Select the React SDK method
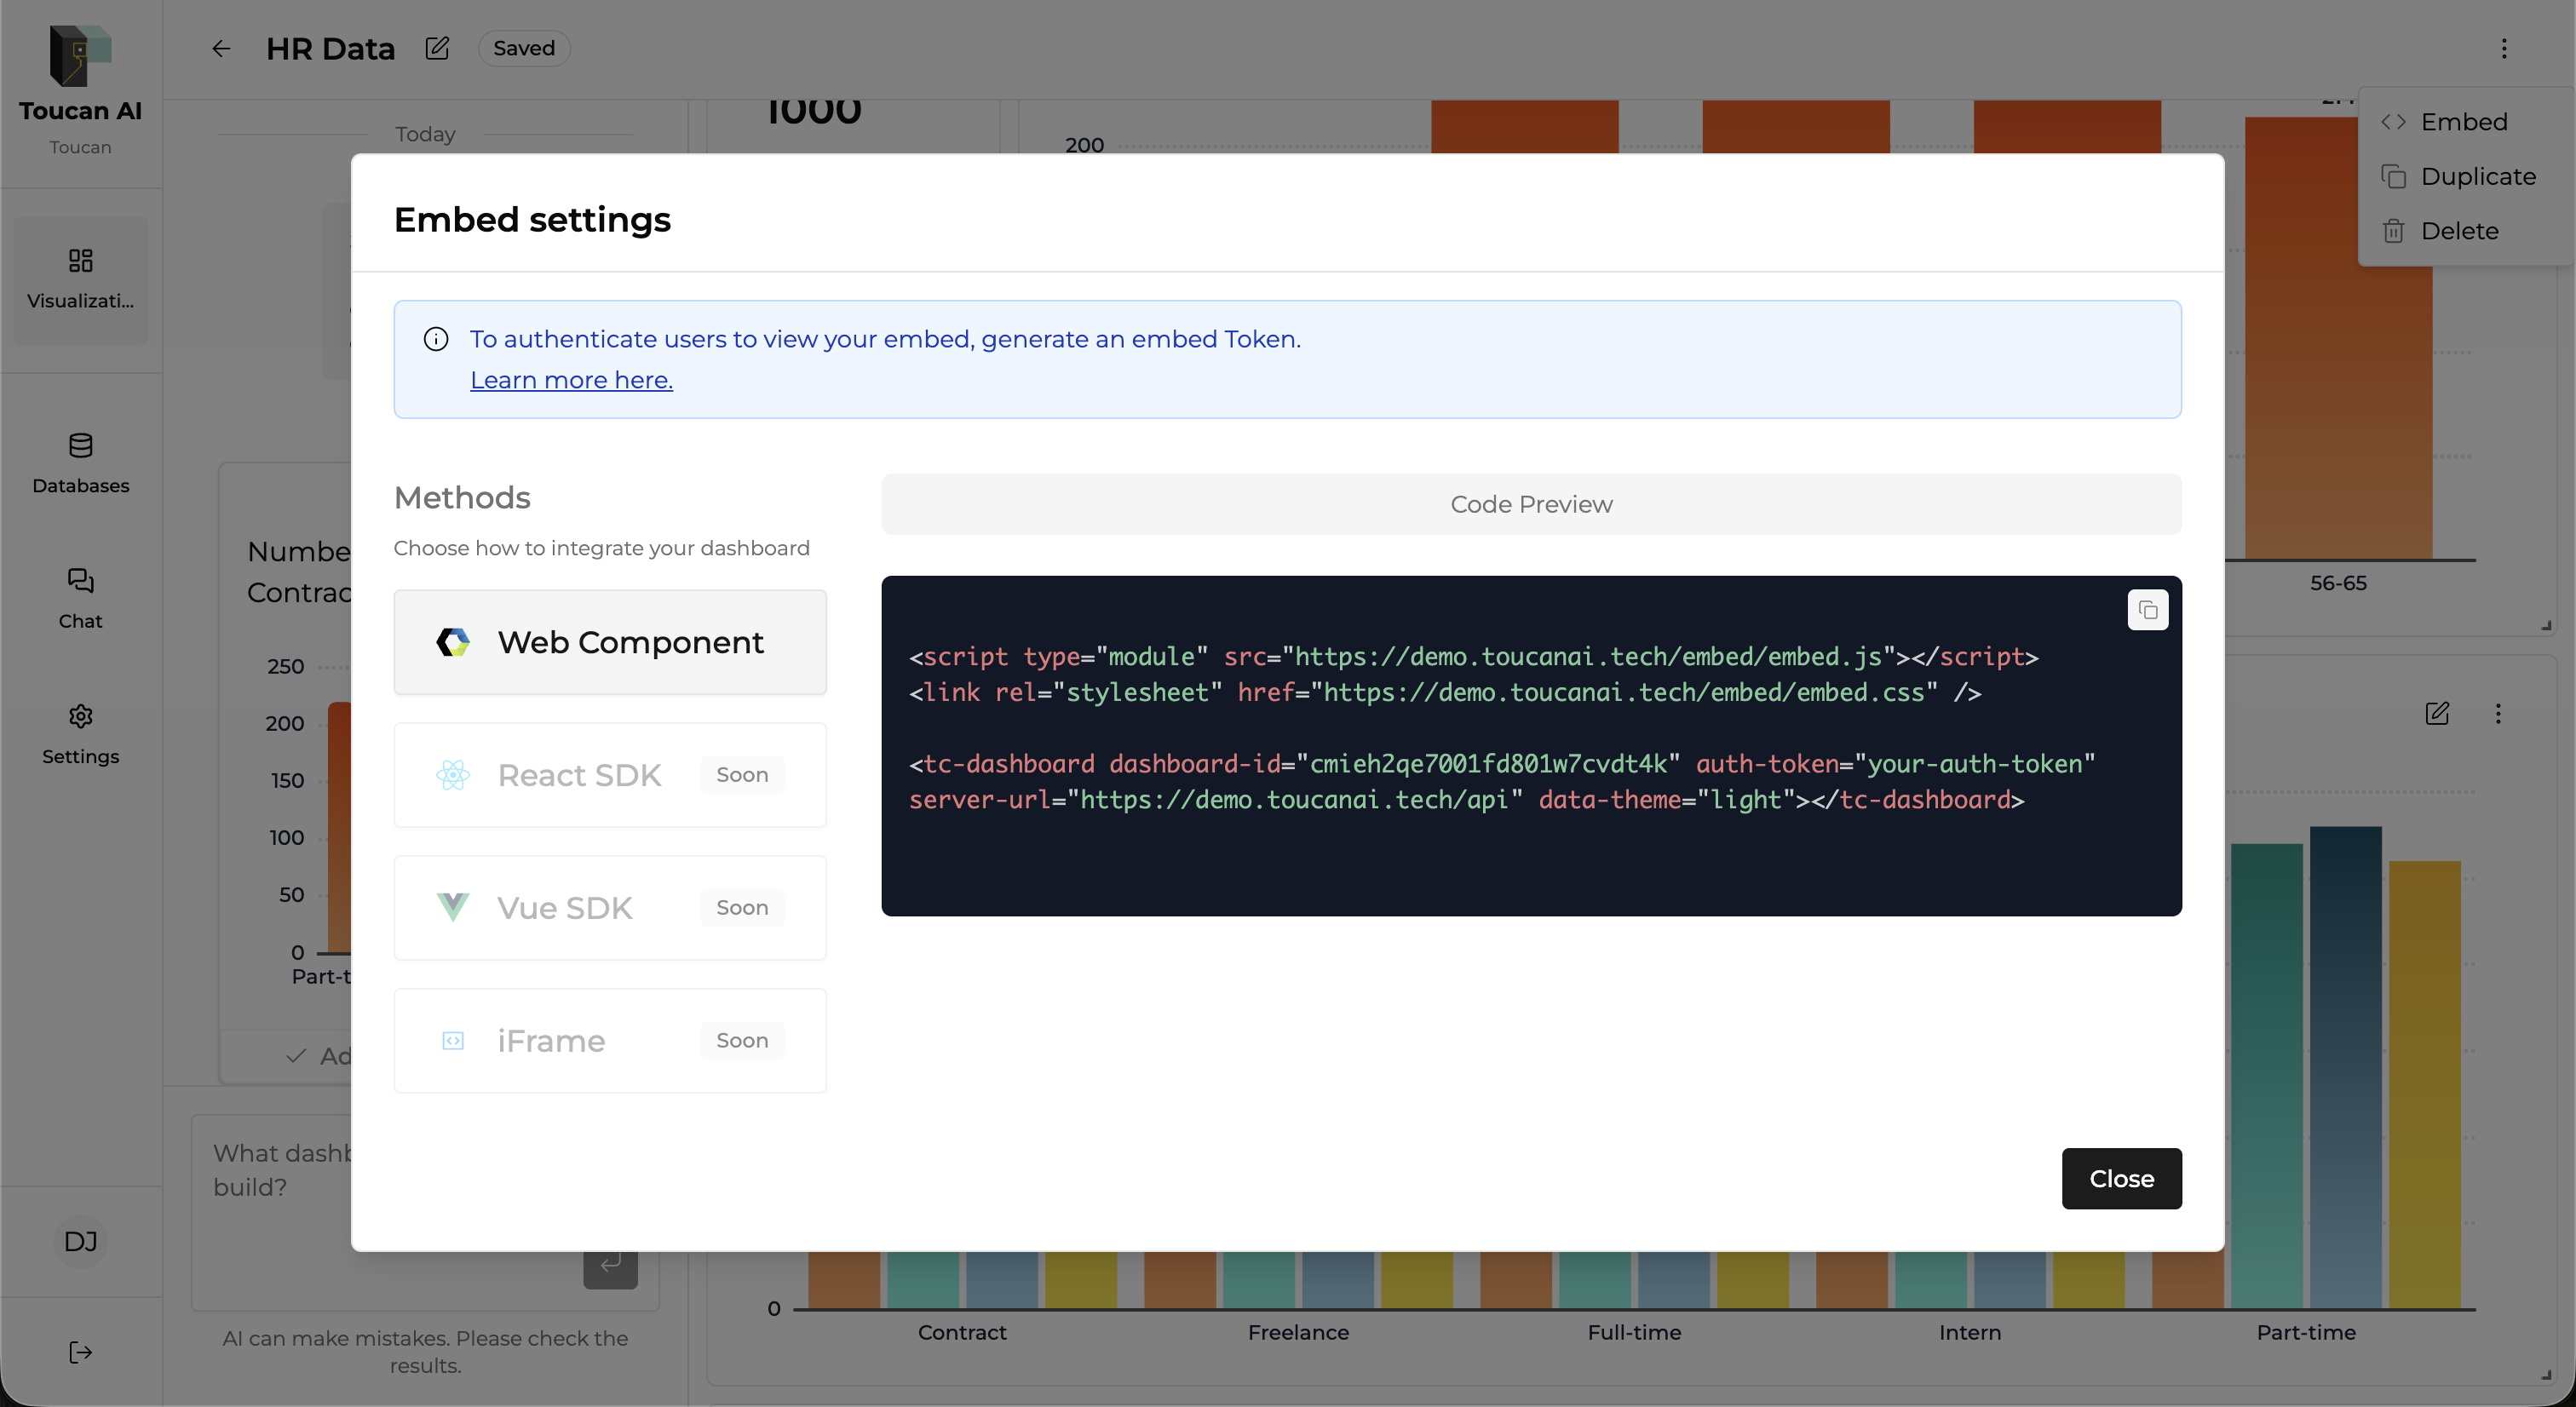Viewport: 2576px width, 1407px height. coord(610,775)
